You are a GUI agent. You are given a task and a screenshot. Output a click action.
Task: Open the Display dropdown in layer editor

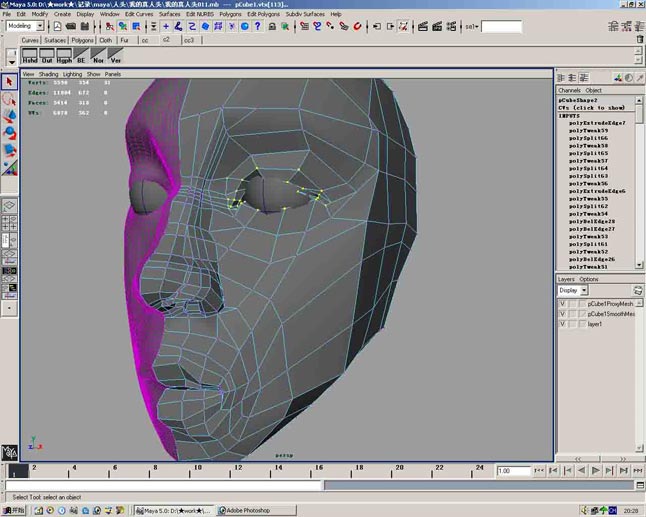(584, 290)
